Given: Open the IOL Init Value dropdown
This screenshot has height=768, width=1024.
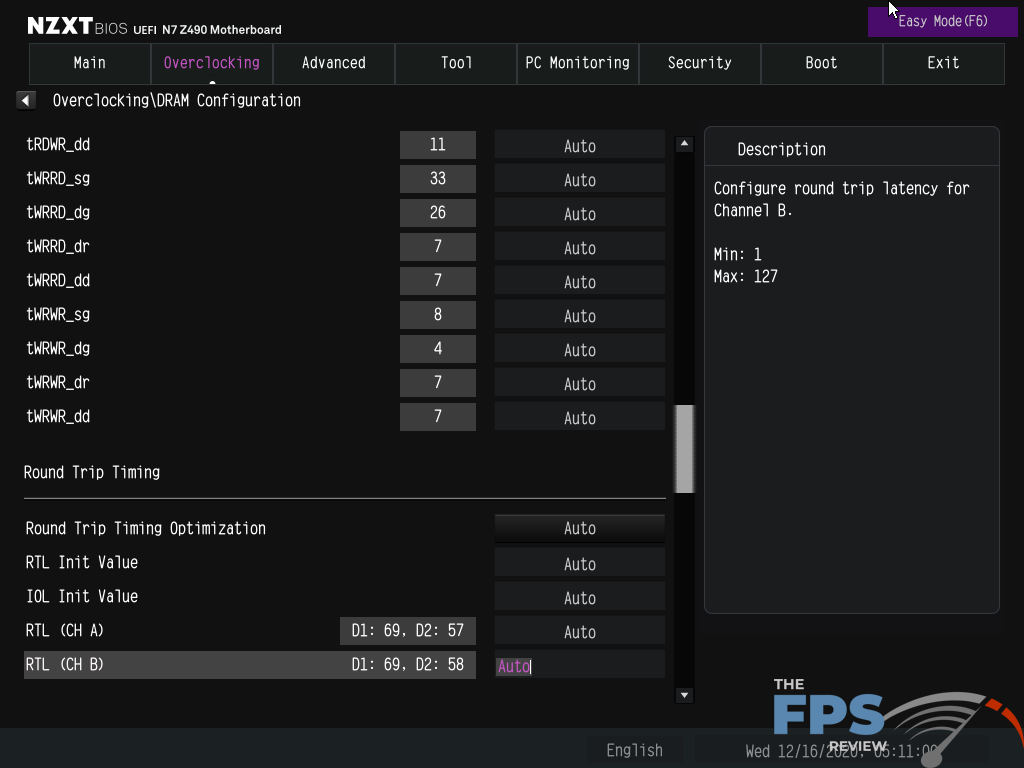Looking at the screenshot, I should click(x=579, y=598).
